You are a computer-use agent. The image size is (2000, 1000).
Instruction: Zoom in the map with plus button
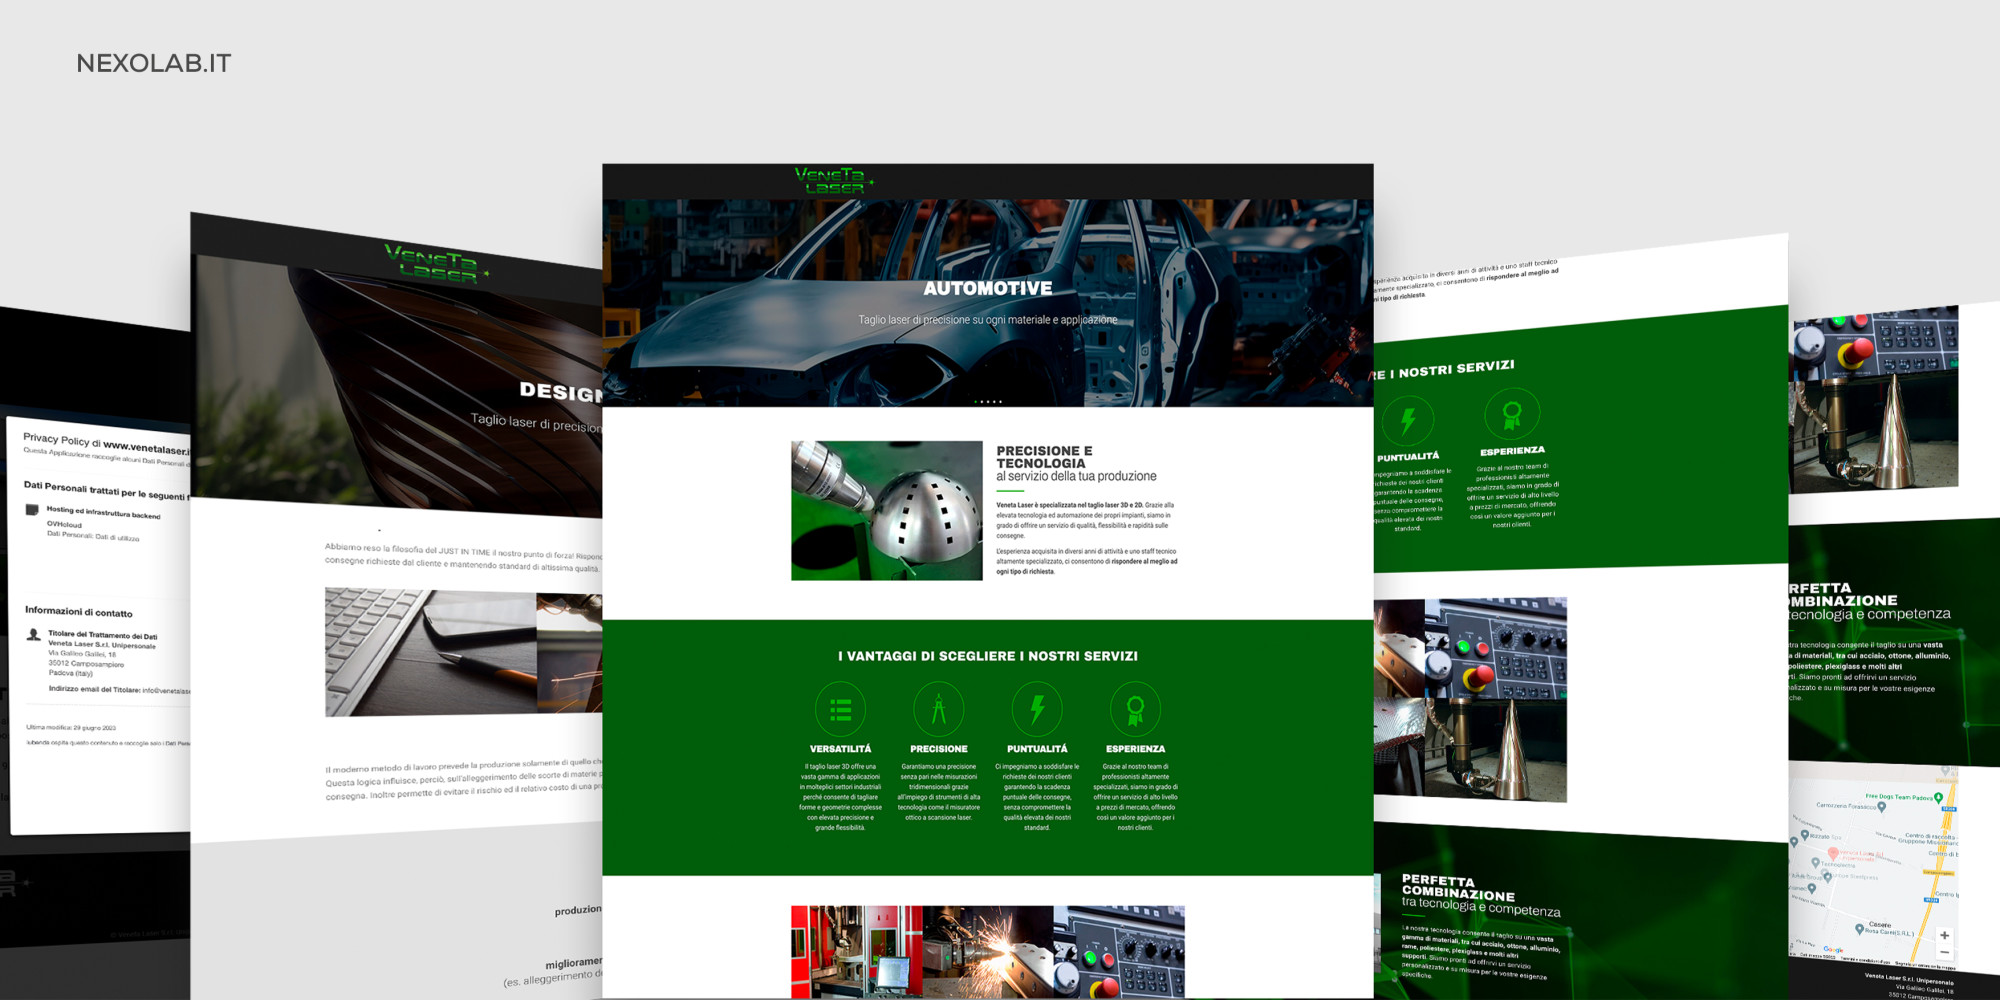(x=1944, y=935)
